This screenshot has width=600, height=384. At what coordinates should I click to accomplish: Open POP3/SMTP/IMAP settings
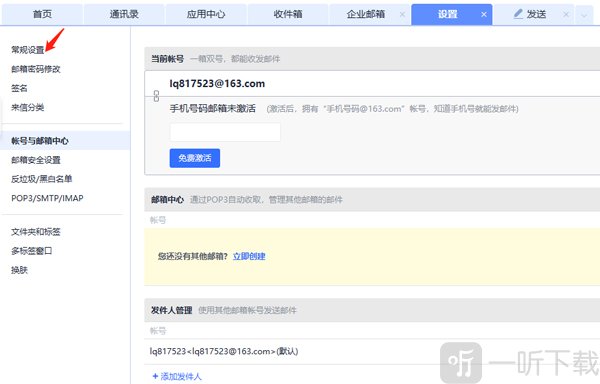(47, 198)
